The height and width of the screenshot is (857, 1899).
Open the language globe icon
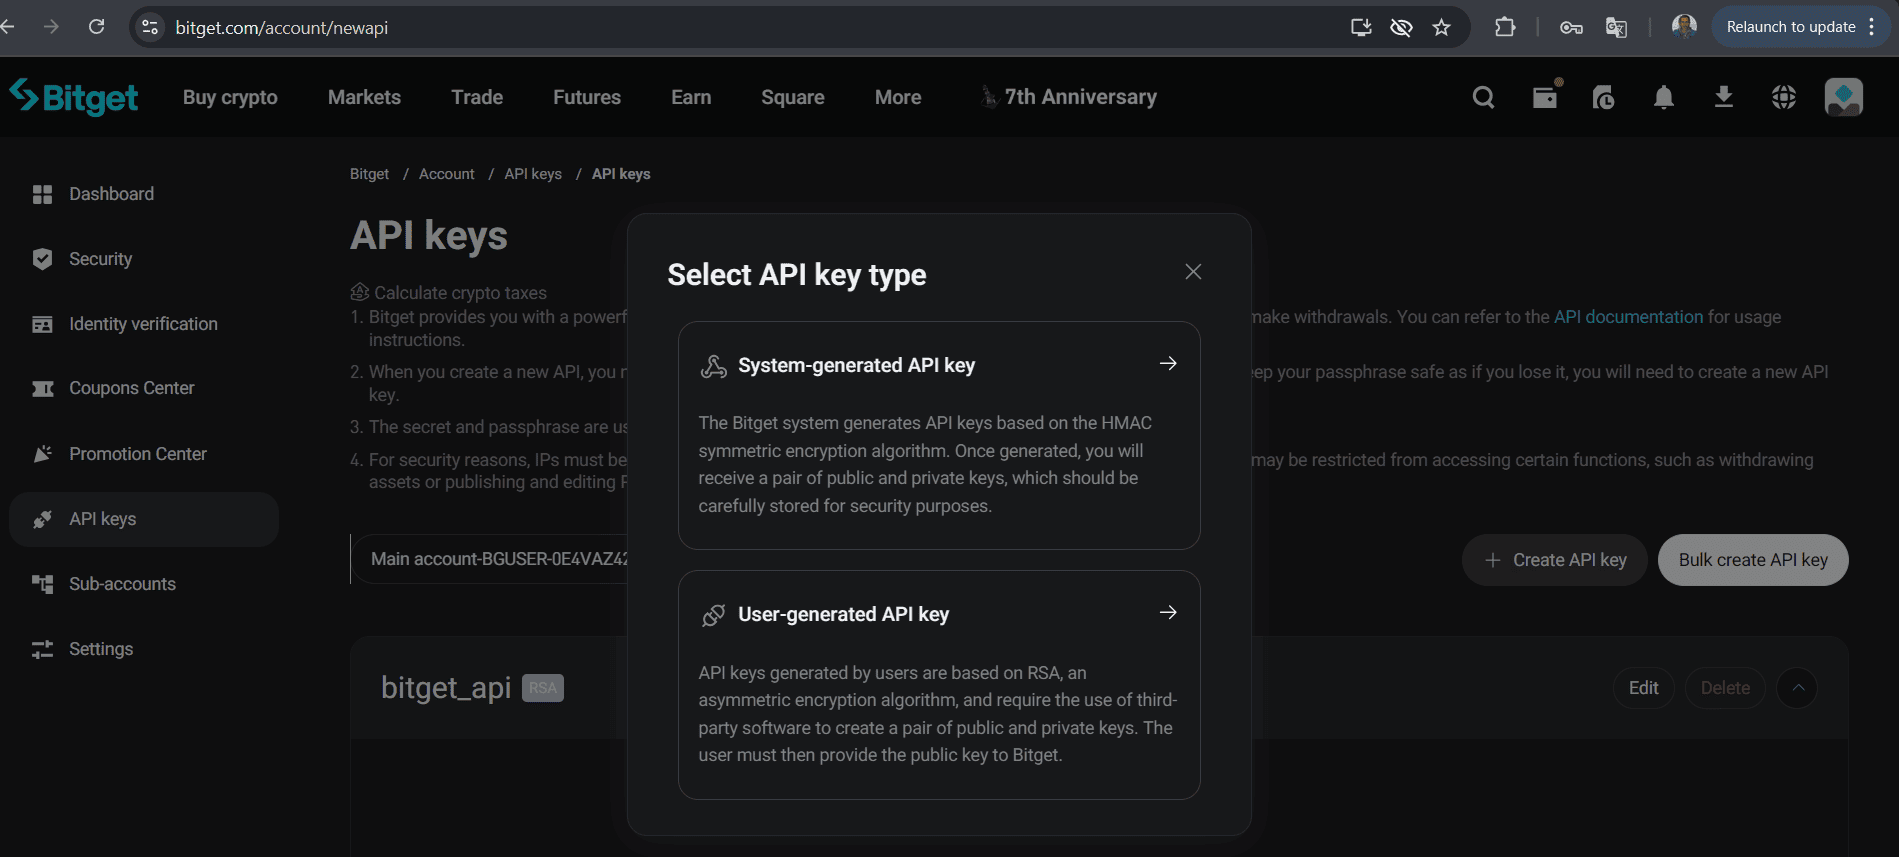coord(1783,97)
